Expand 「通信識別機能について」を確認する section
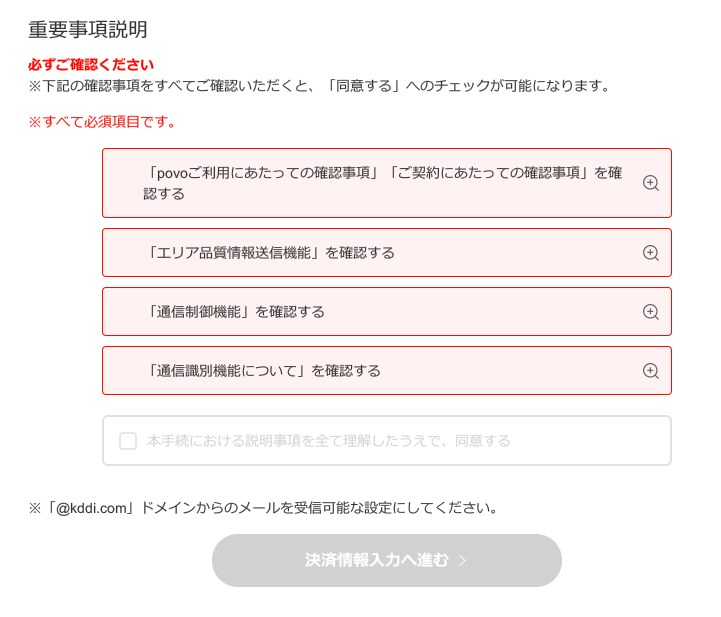This screenshot has width=721, height=617. pyautogui.click(x=387, y=371)
